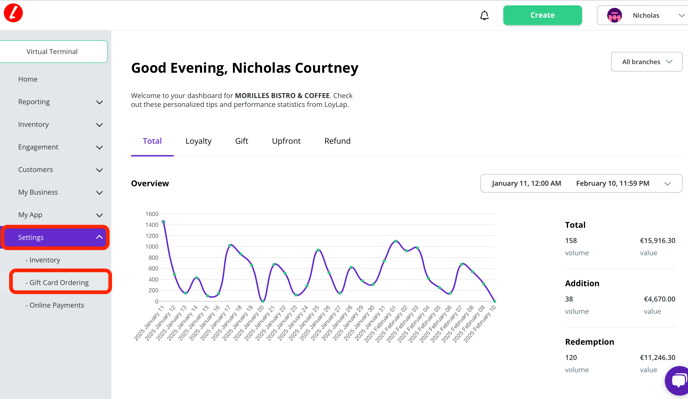Click the Total value €15,916.30
688x399 pixels.
tap(657, 241)
